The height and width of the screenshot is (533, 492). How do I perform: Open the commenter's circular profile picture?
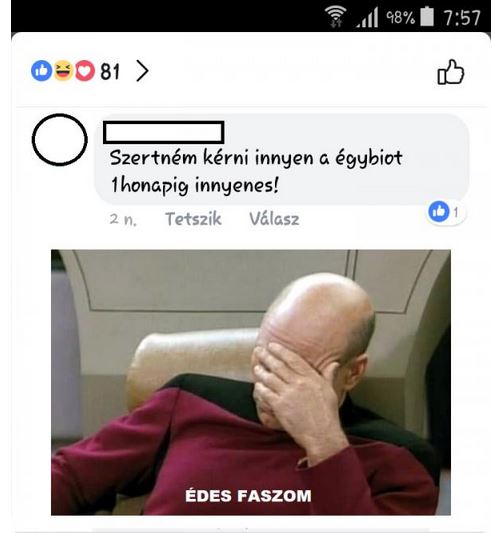pos(60,140)
